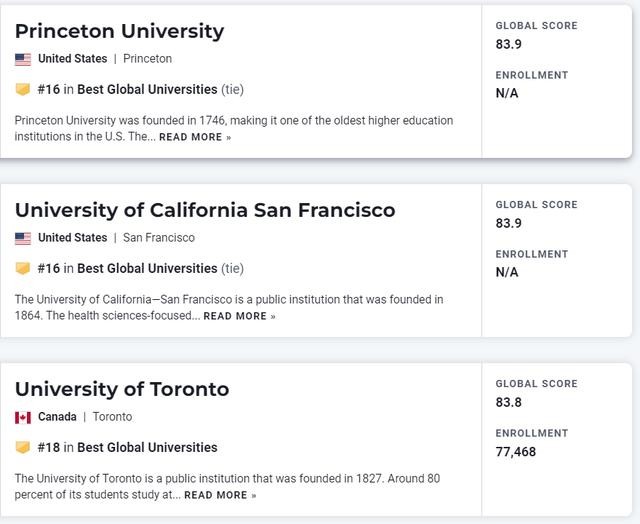Image resolution: width=640 pixels, height=524 pixels.
Task: Expand Princeton description with READ MORE
Action: [x=195, y=137]
